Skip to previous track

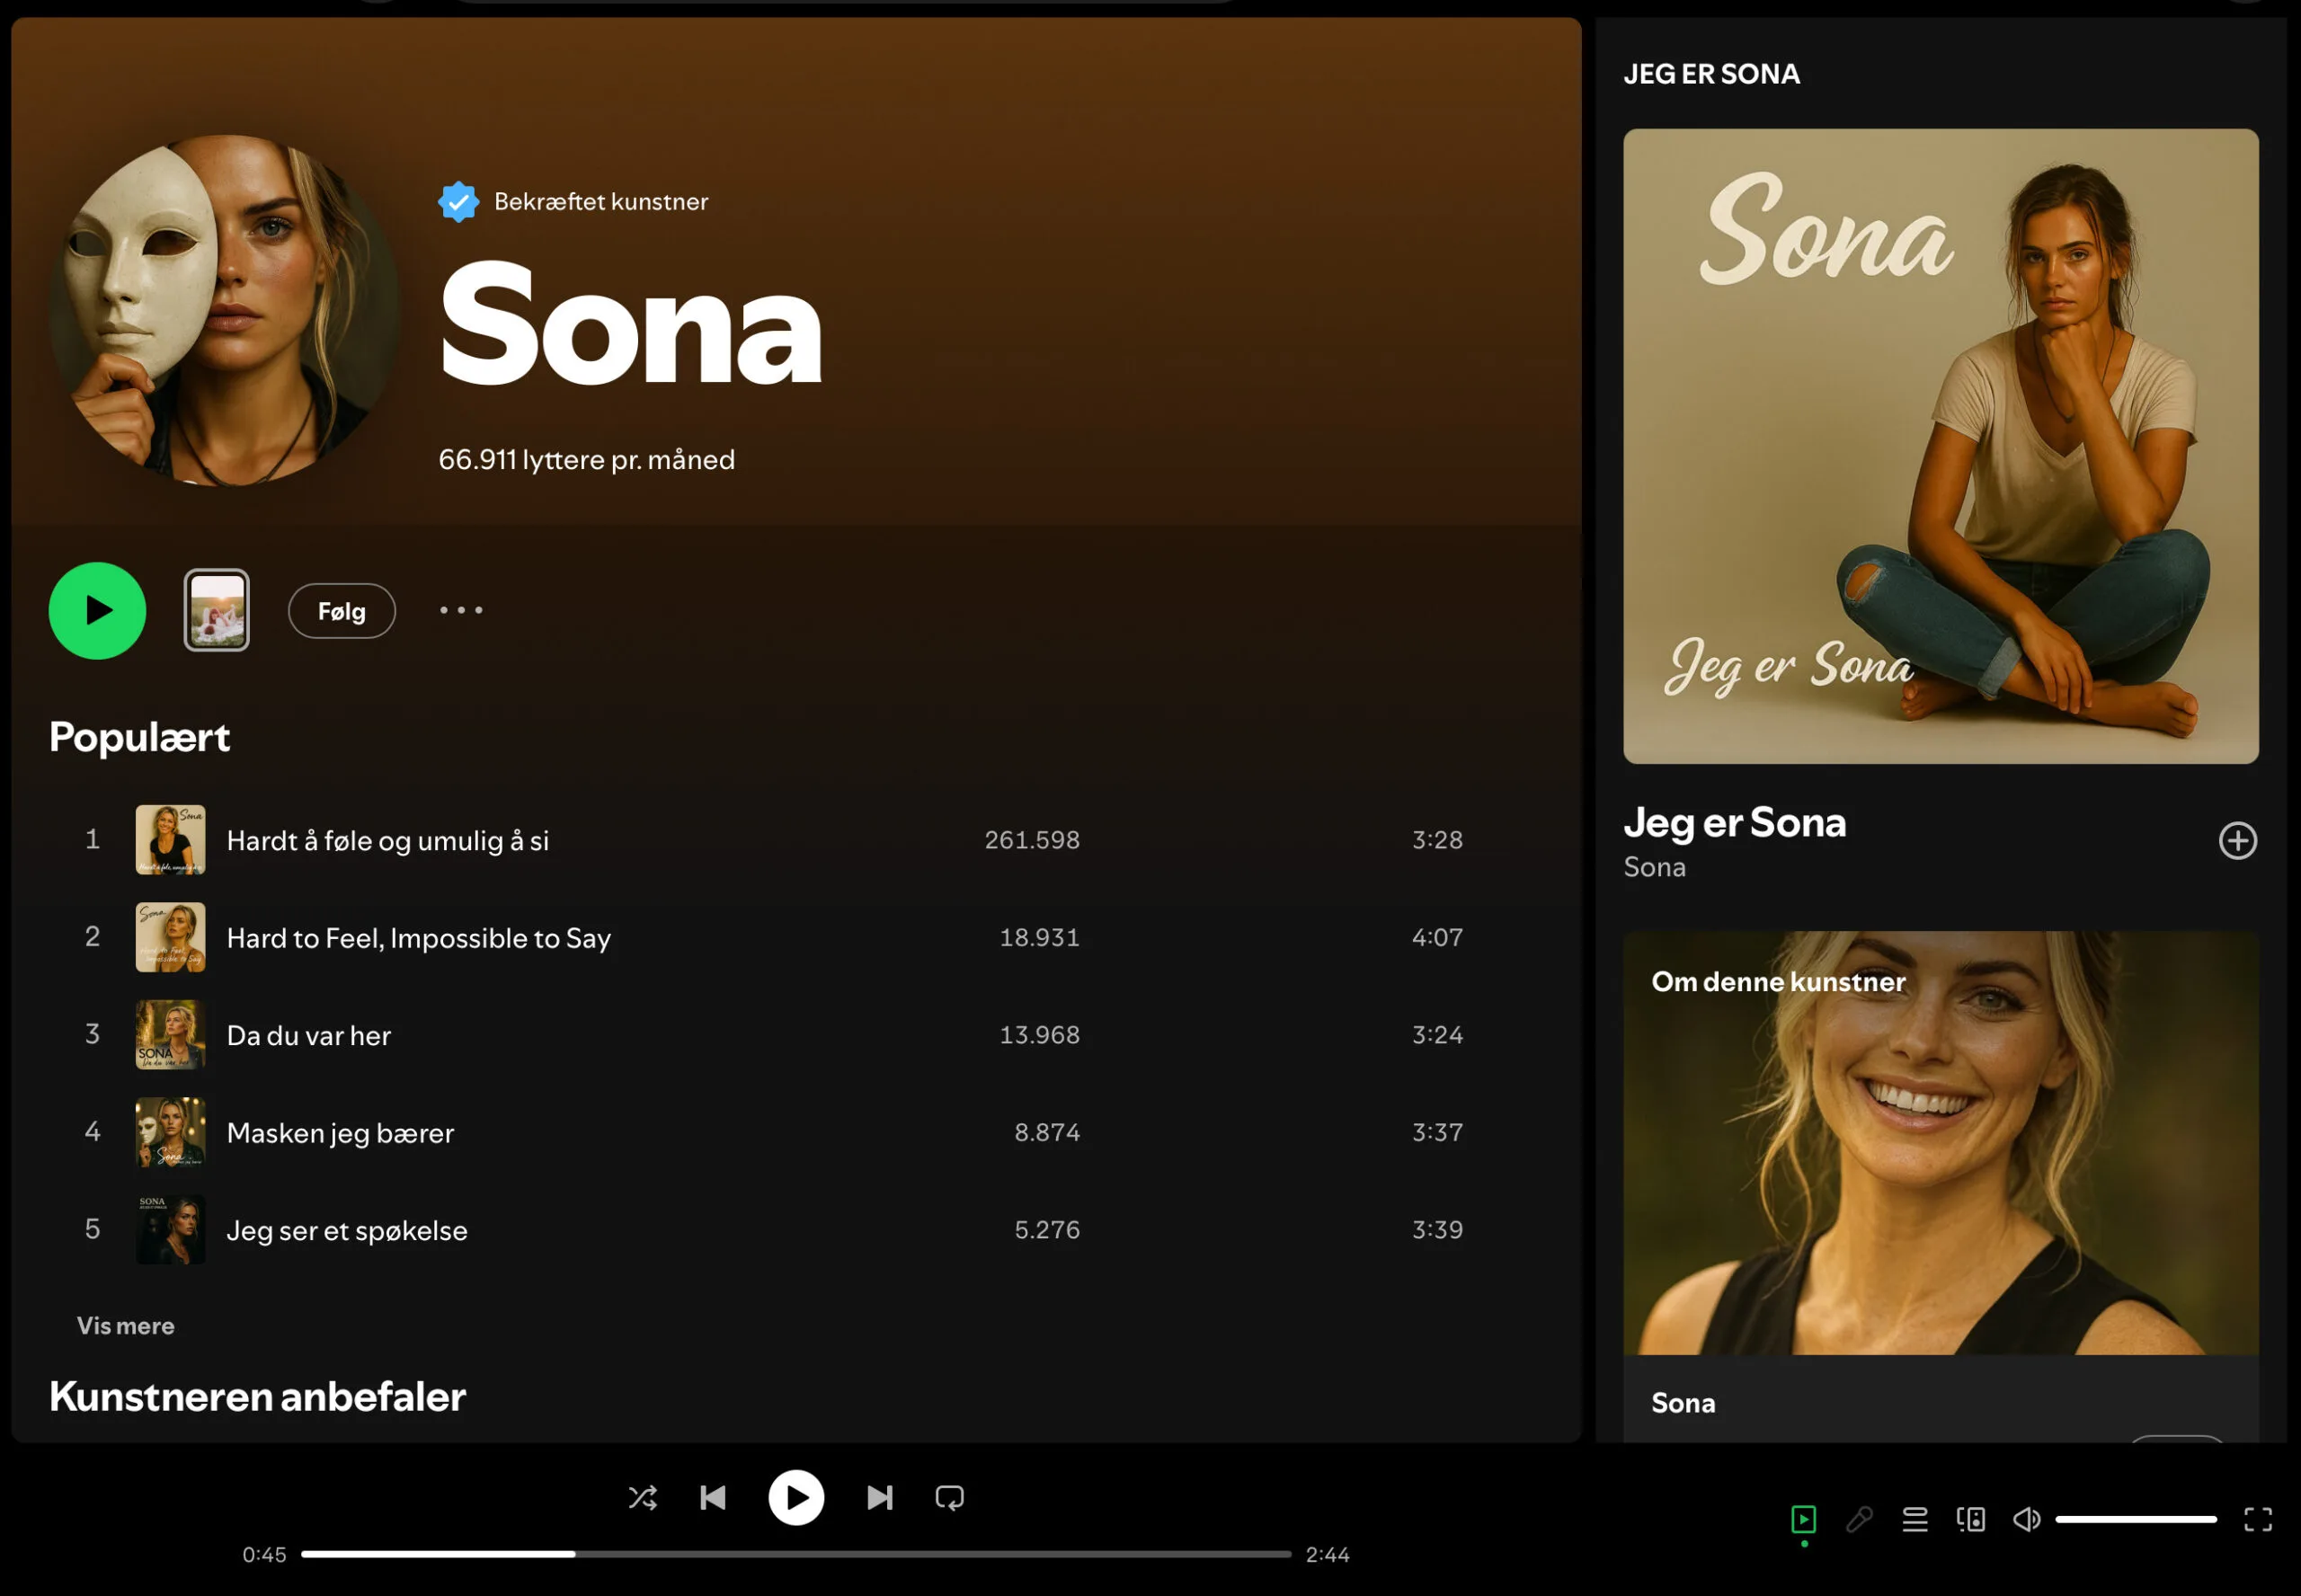click(x=713, y=1497)
